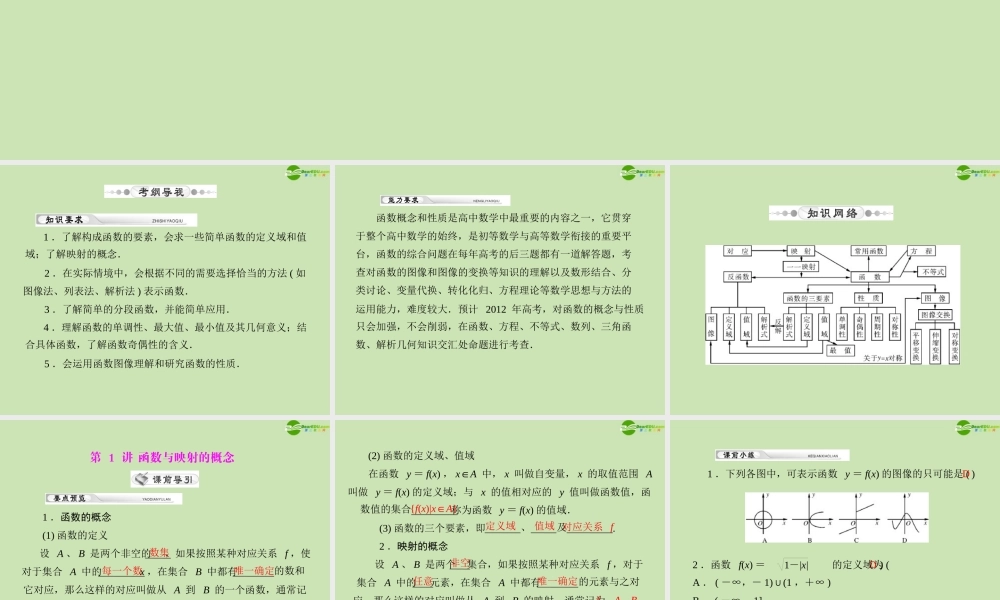Click the 反函数 box in the diagram
Viewport: 1000px width, 600px height.
737,277
